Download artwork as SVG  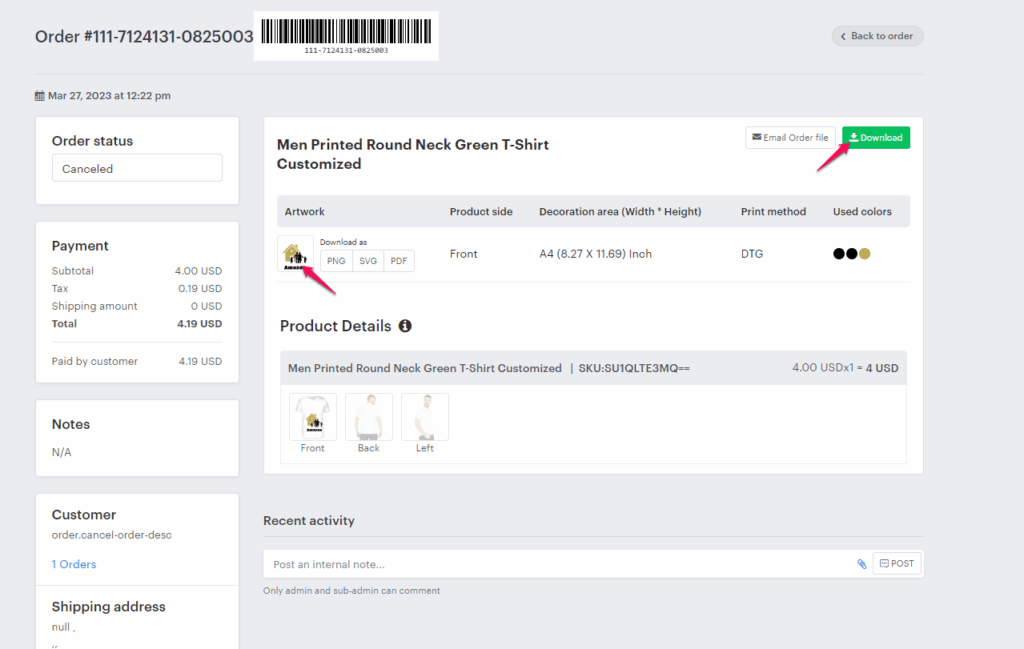(x=368, y=261)
